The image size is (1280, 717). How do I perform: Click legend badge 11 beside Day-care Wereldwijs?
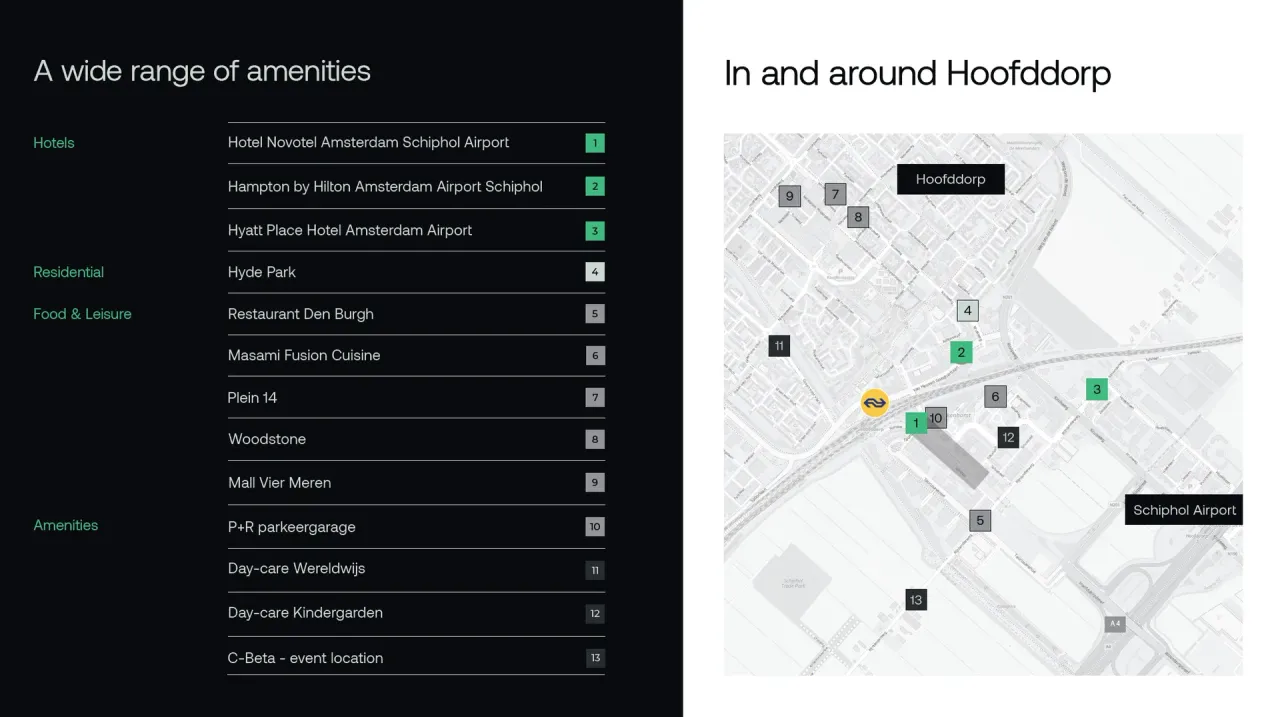(x=595, y=571)
